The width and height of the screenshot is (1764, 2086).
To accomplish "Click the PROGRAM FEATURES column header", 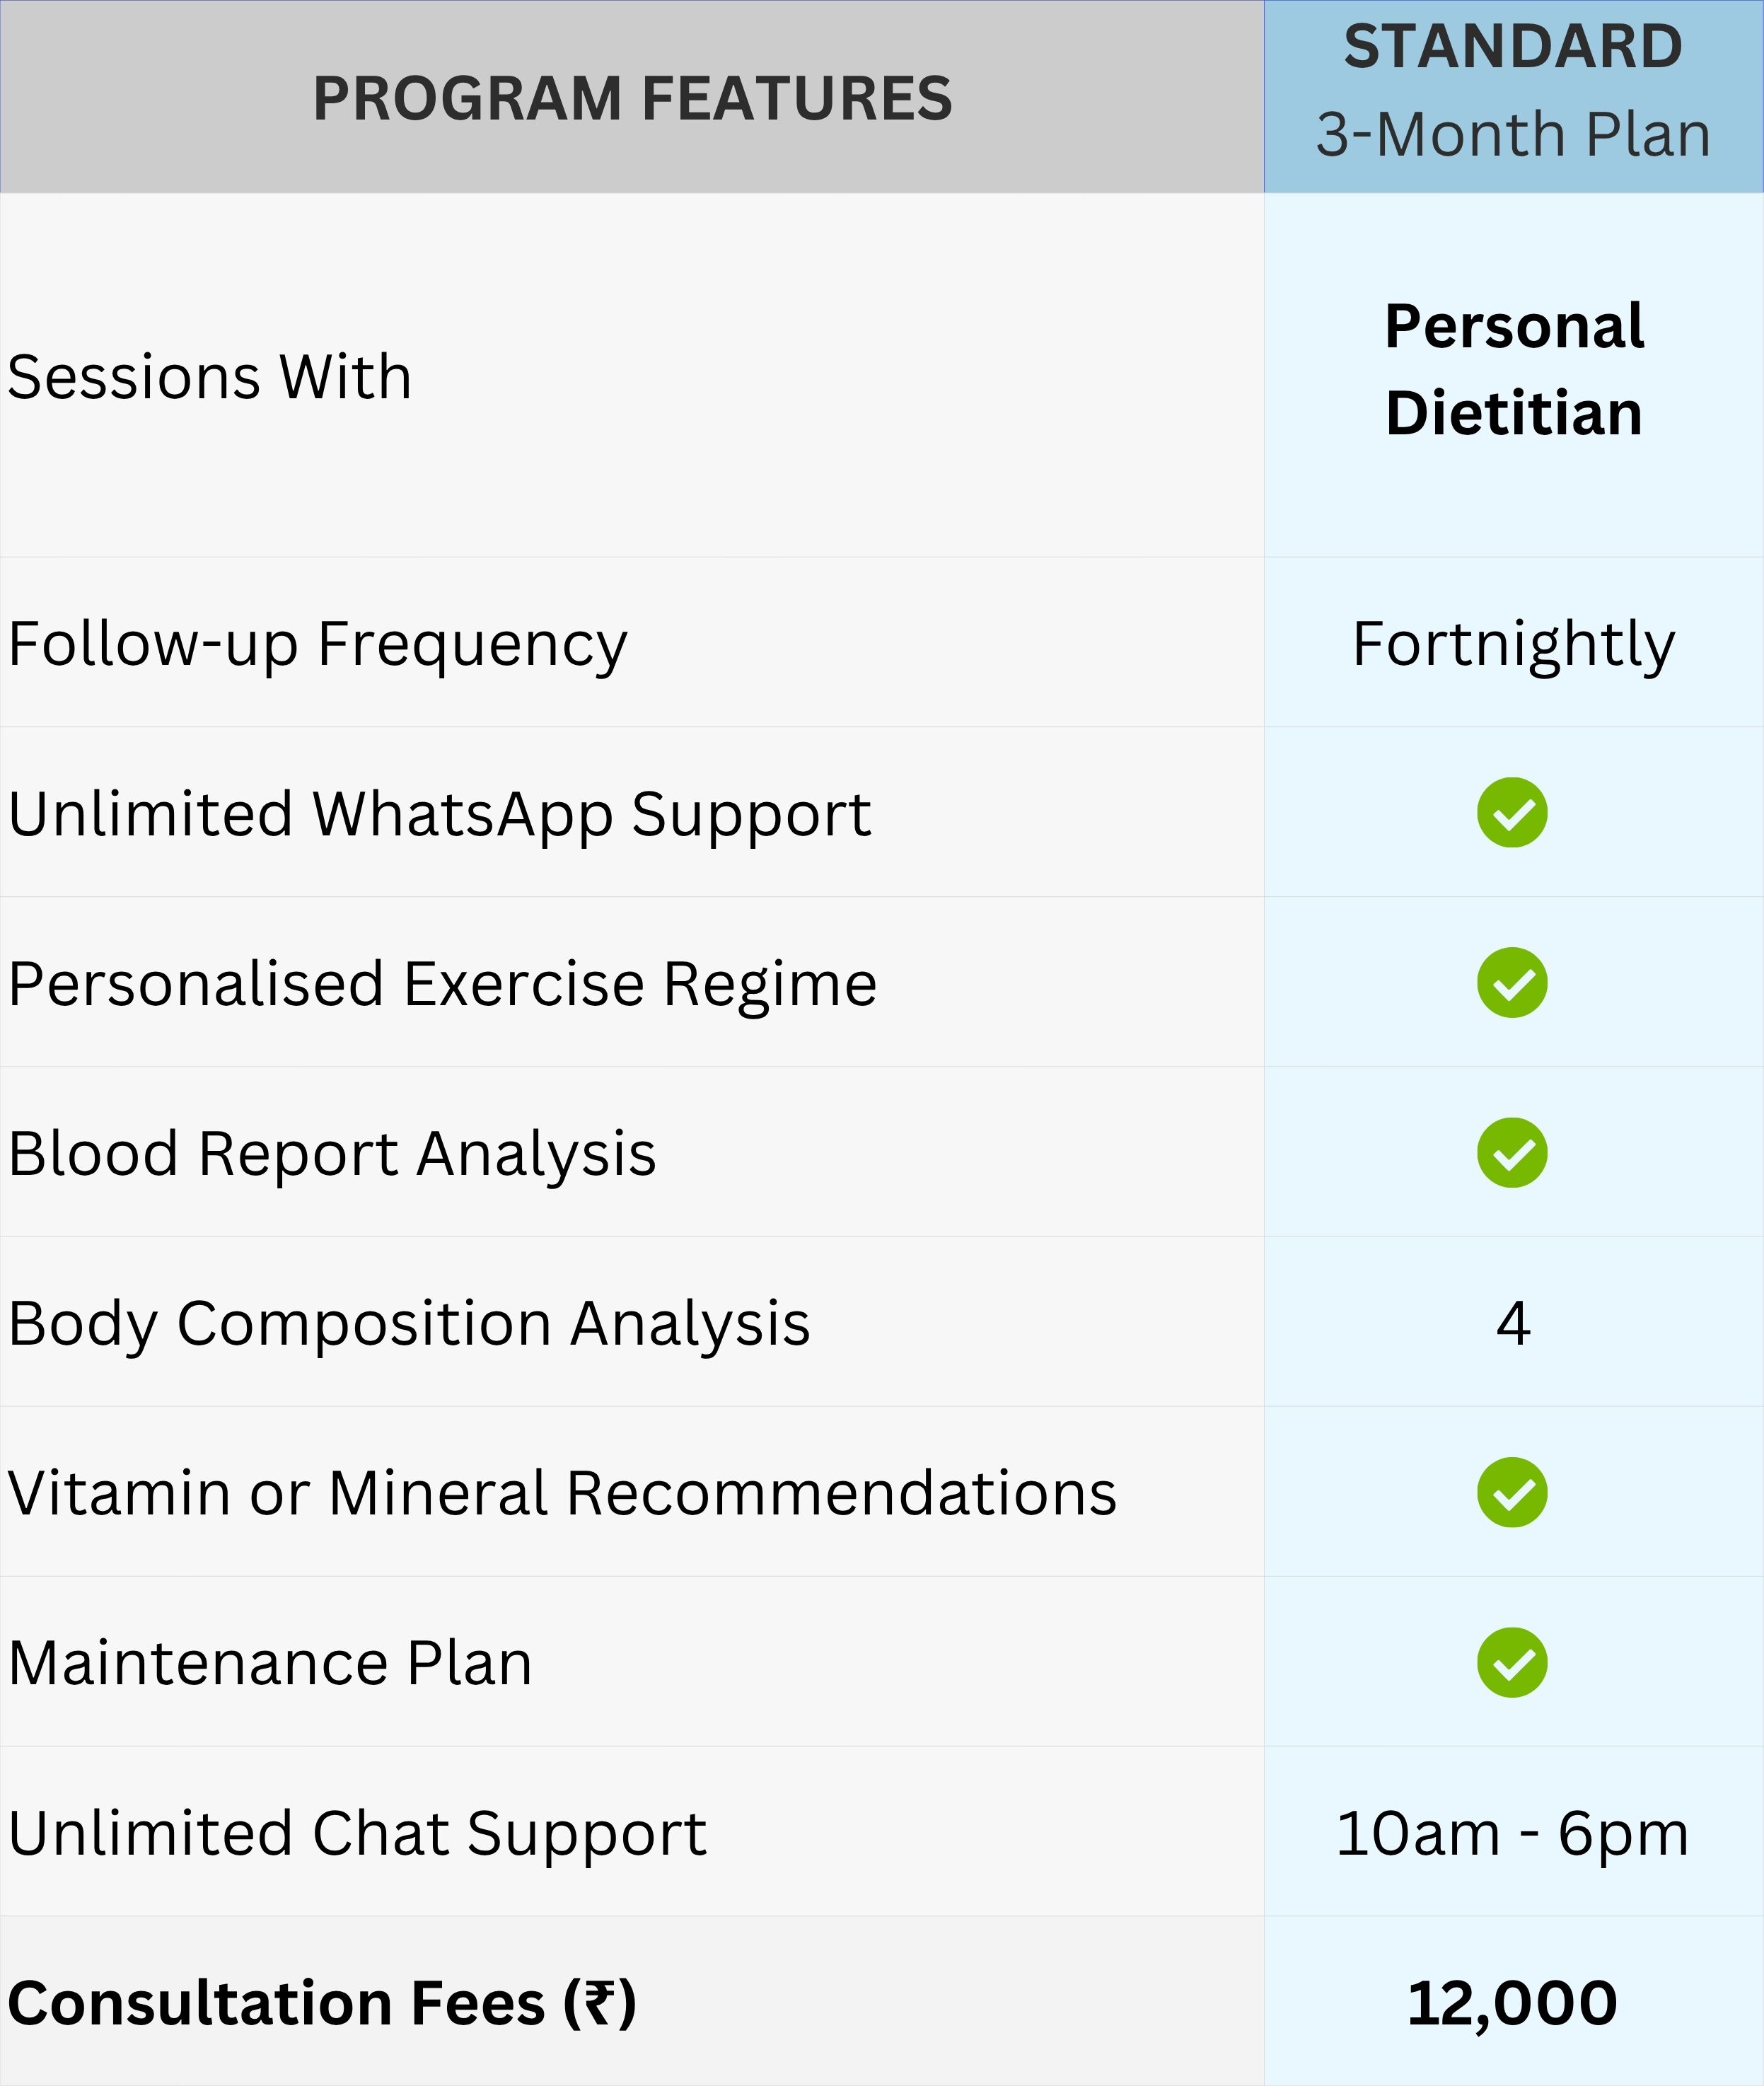I will 632,98.
